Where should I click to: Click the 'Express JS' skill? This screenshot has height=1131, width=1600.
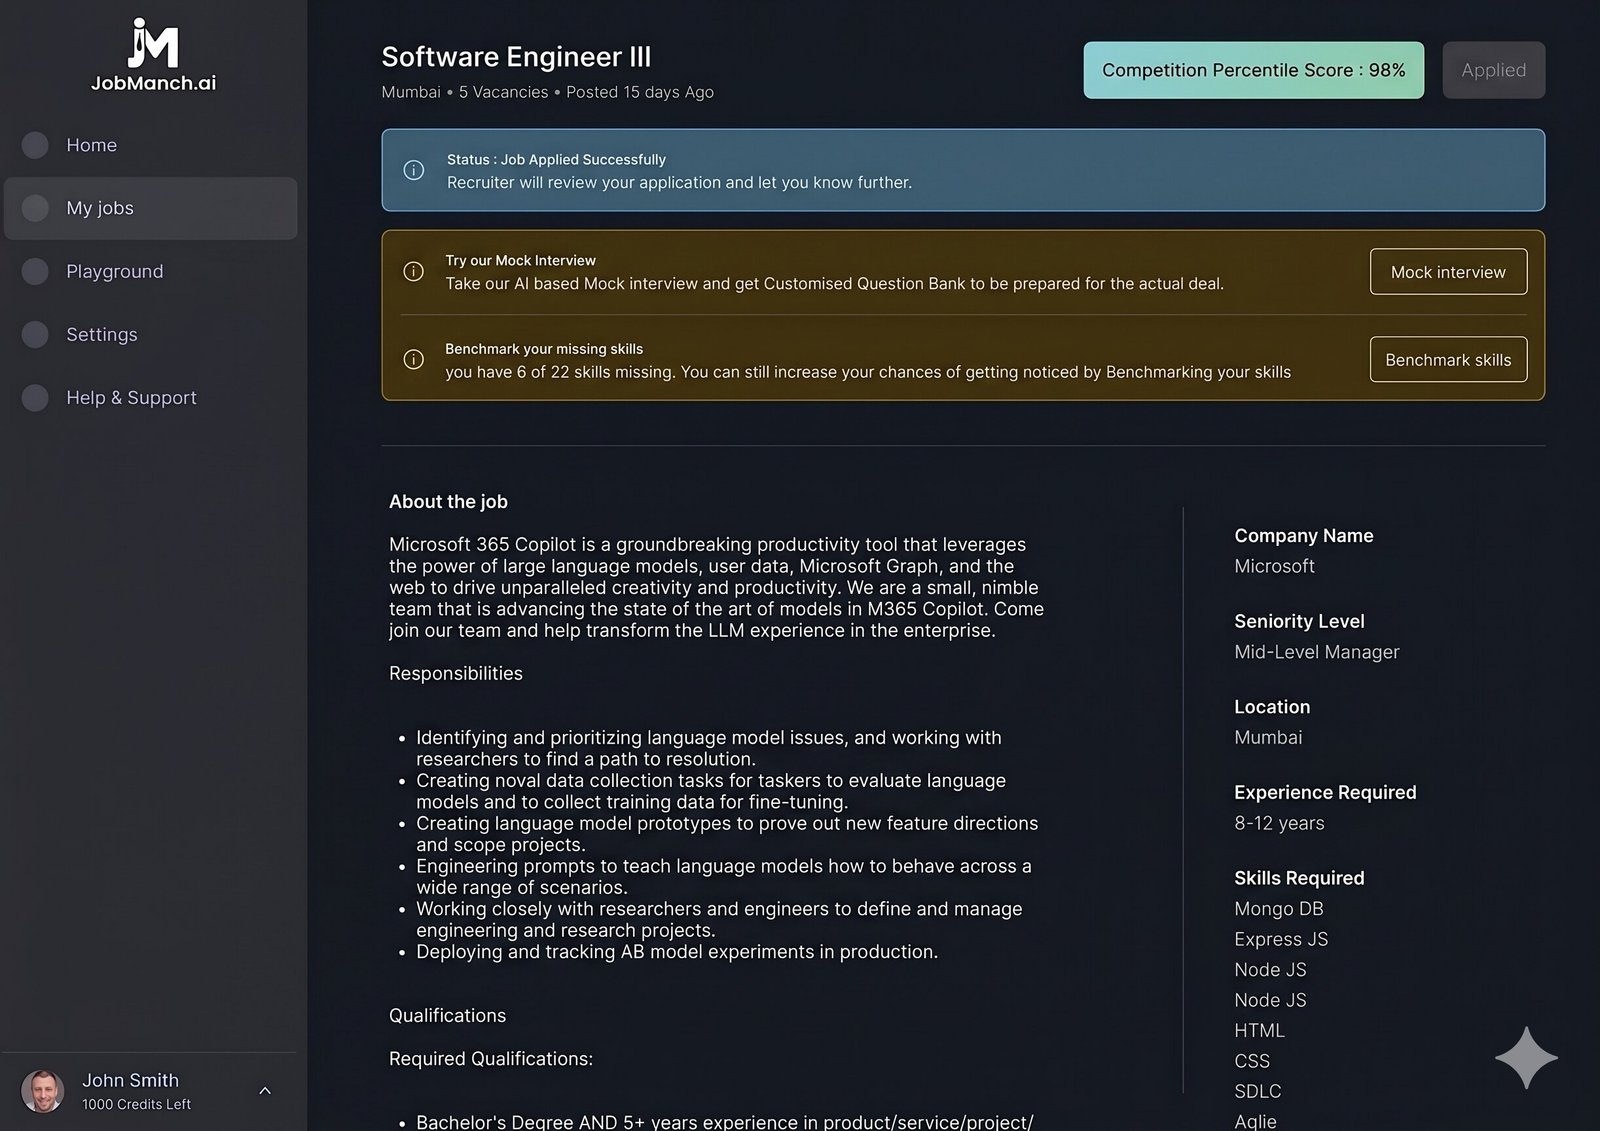1281,939
